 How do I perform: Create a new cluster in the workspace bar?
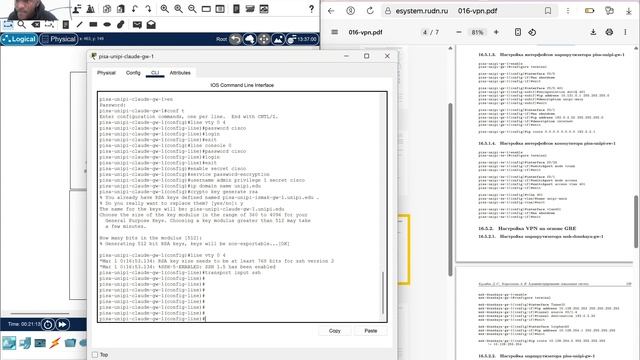250,39
